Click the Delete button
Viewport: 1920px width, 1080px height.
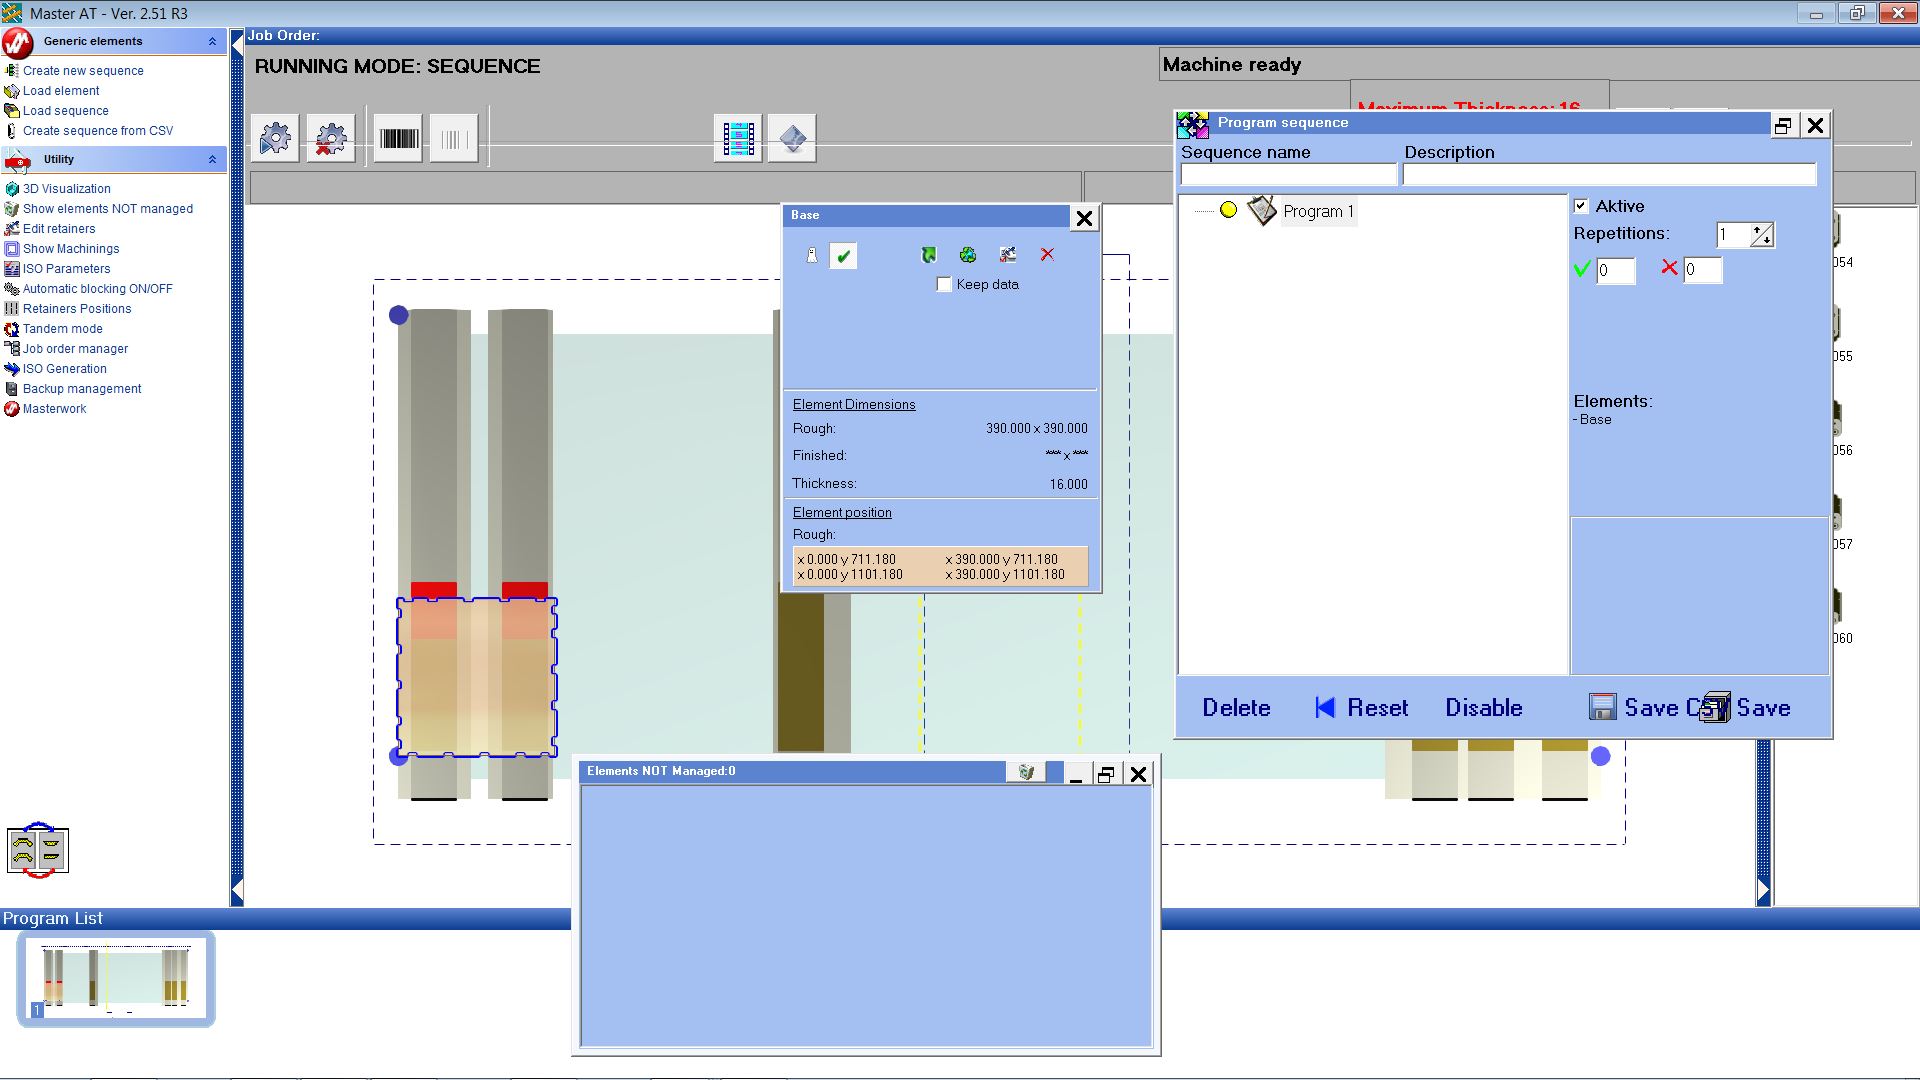click(1236, 708)
